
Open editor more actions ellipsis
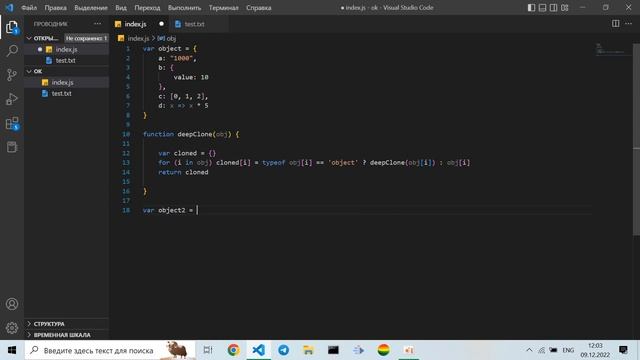[629, 24]
